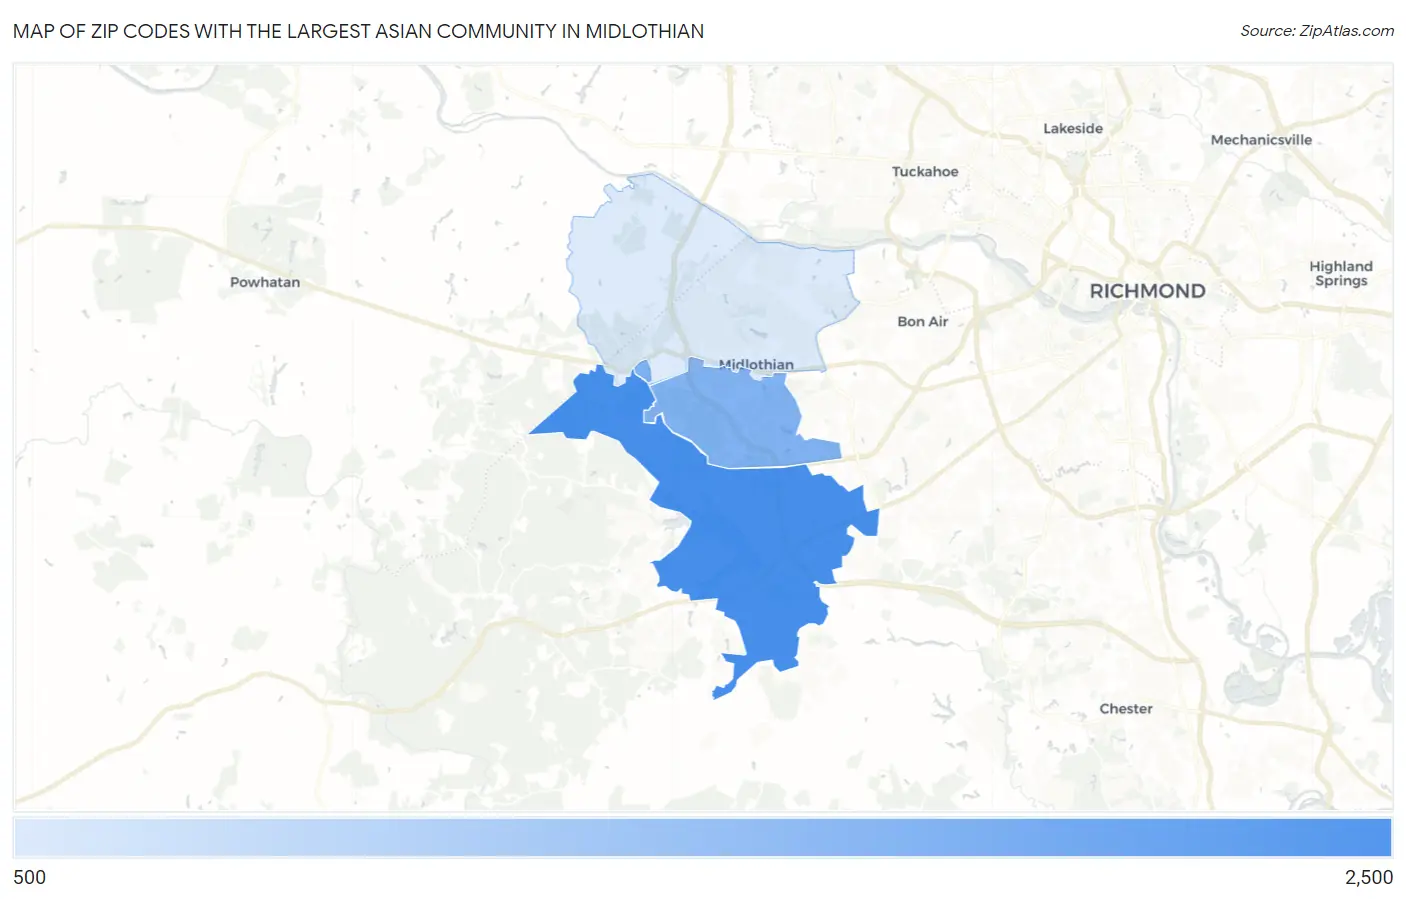Click the blue gradient legend bar

point(703,837)
